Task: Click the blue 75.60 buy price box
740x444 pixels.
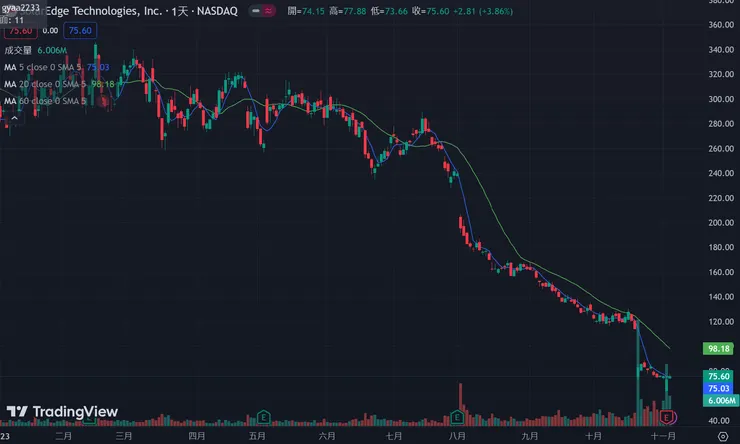Action: pos(80,31)
